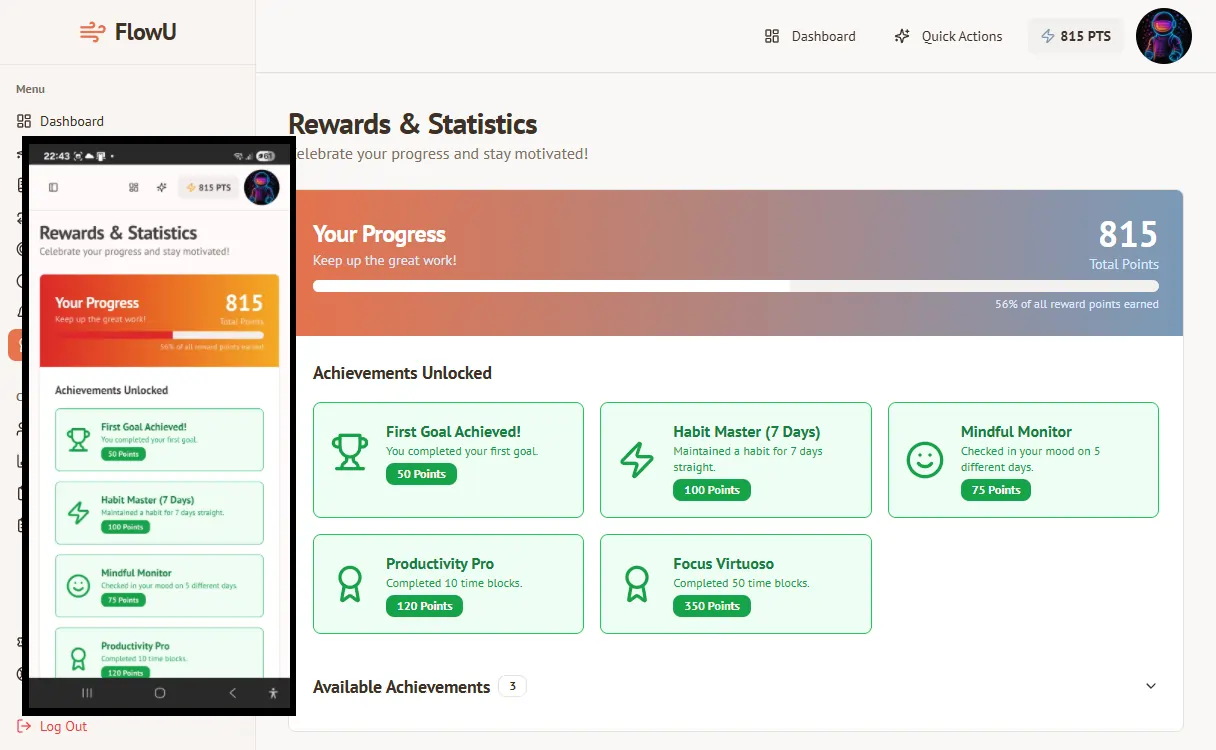
Task: Click the 350 Points badge on Focus Virtuoso
Action: 711,606
